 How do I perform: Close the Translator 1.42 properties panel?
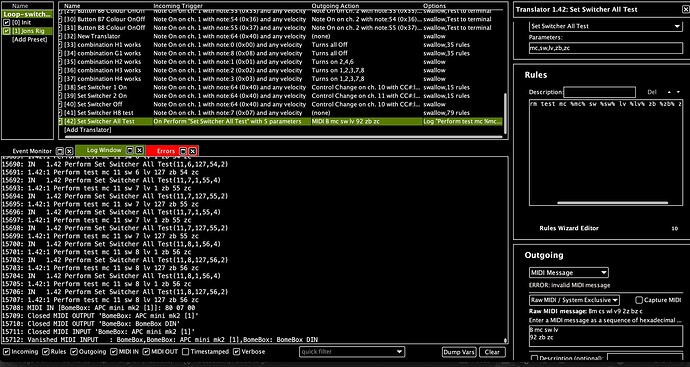point(686,9)
